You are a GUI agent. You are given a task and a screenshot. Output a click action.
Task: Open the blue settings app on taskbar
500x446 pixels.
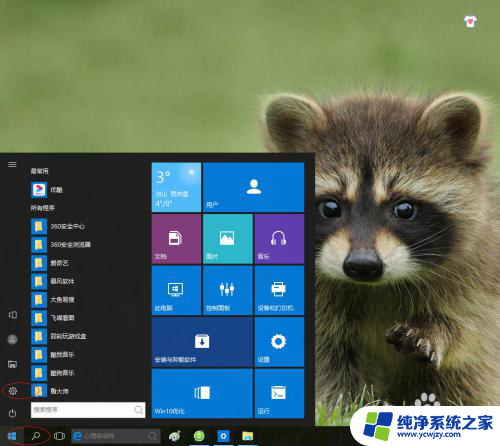223,436
